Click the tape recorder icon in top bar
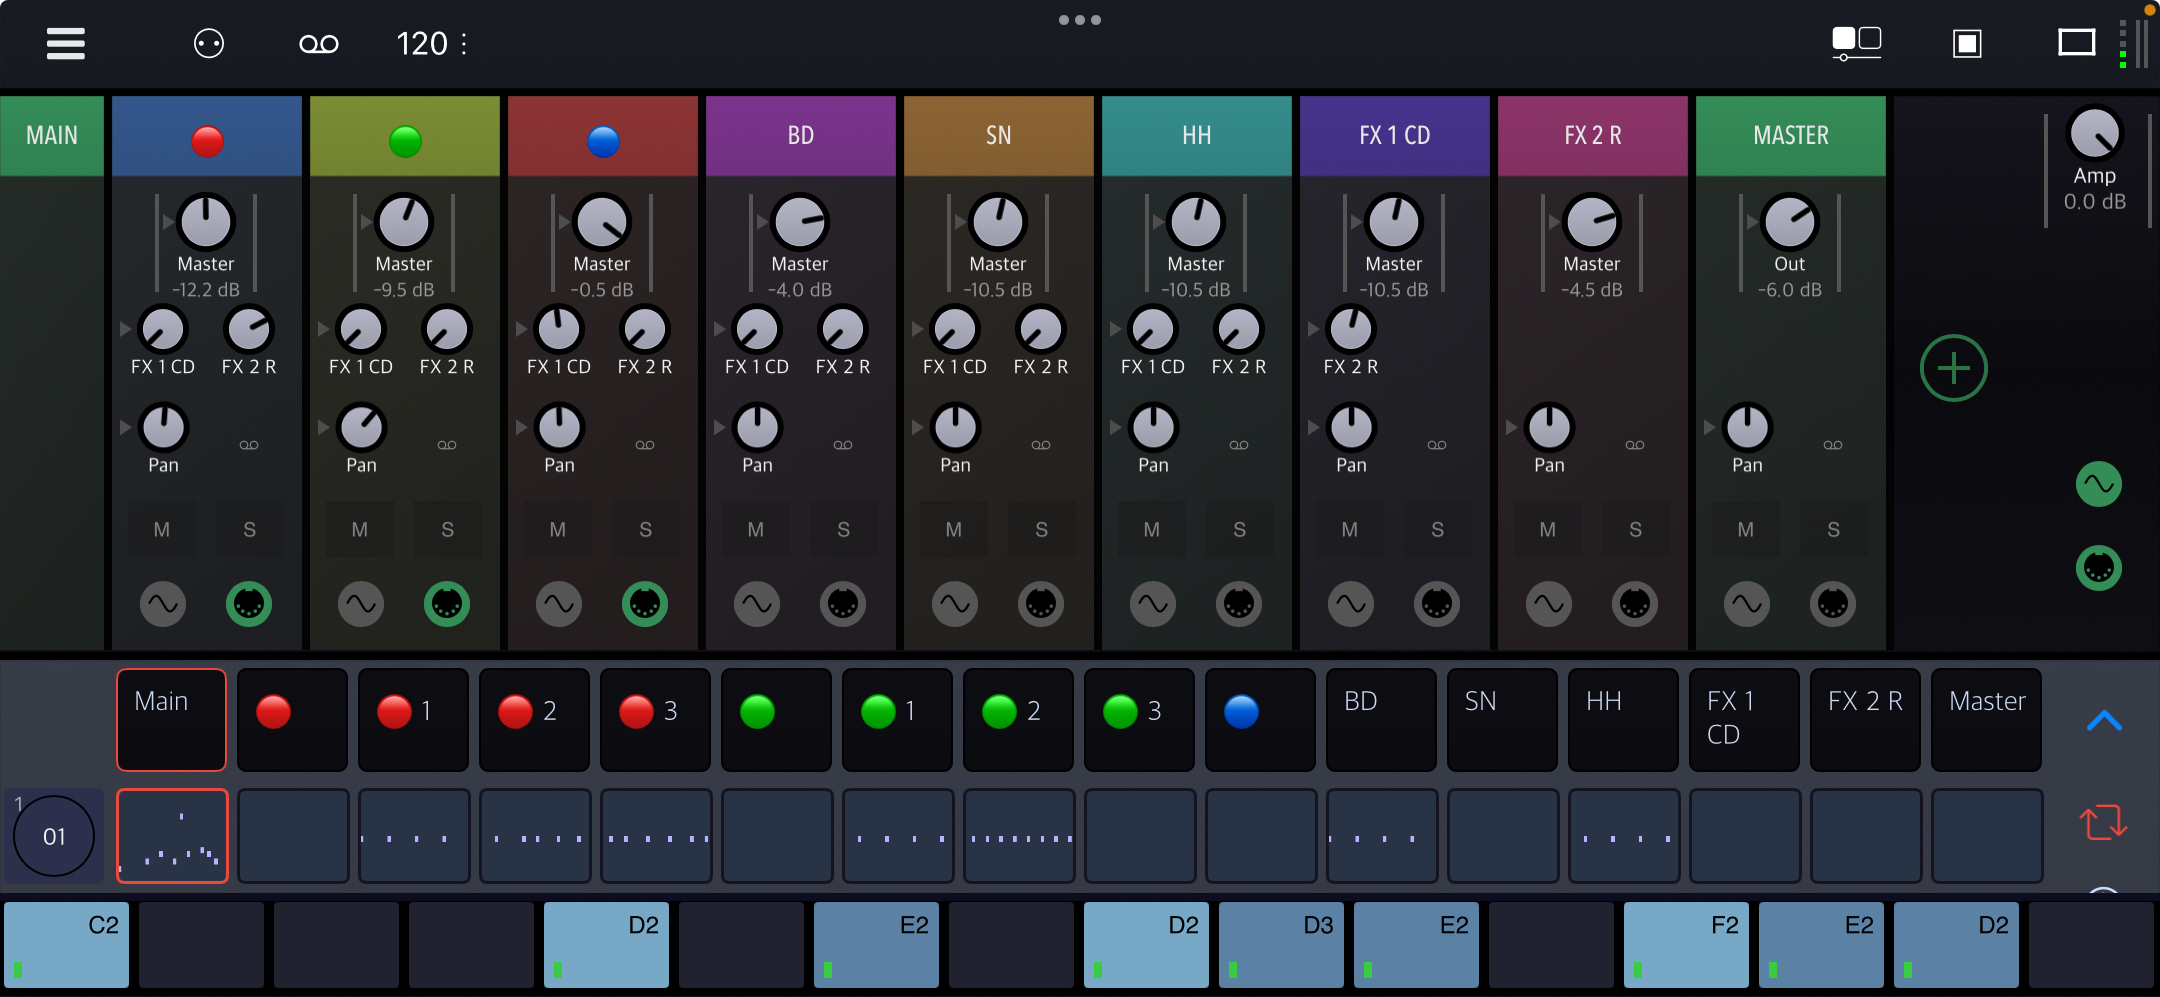Viewport: 2160px width, 997px height. 318,44
